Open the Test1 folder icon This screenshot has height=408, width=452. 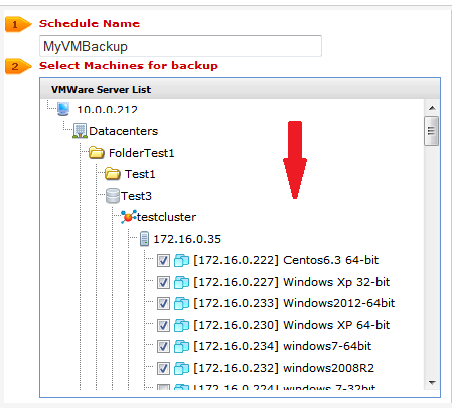(113, 174)
